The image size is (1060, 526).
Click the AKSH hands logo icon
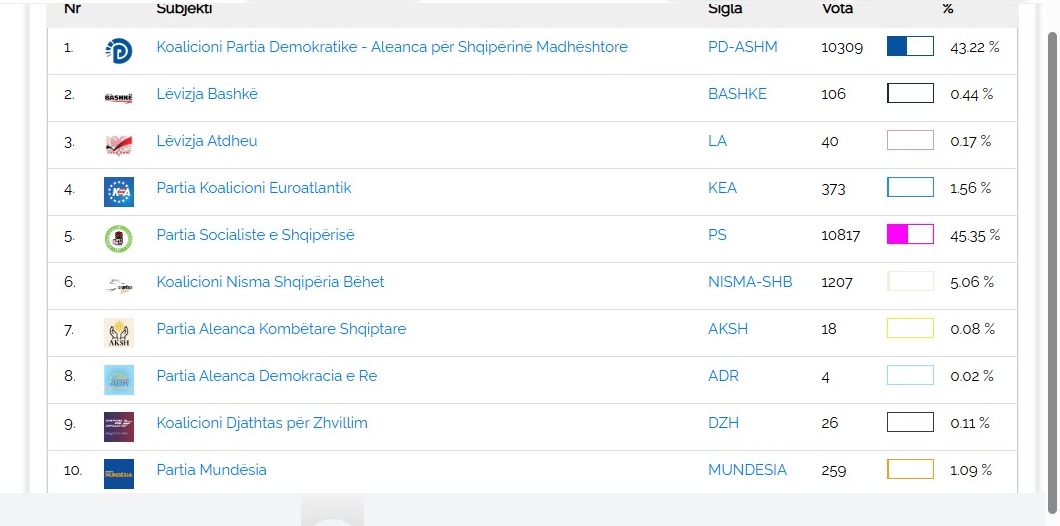119,333
